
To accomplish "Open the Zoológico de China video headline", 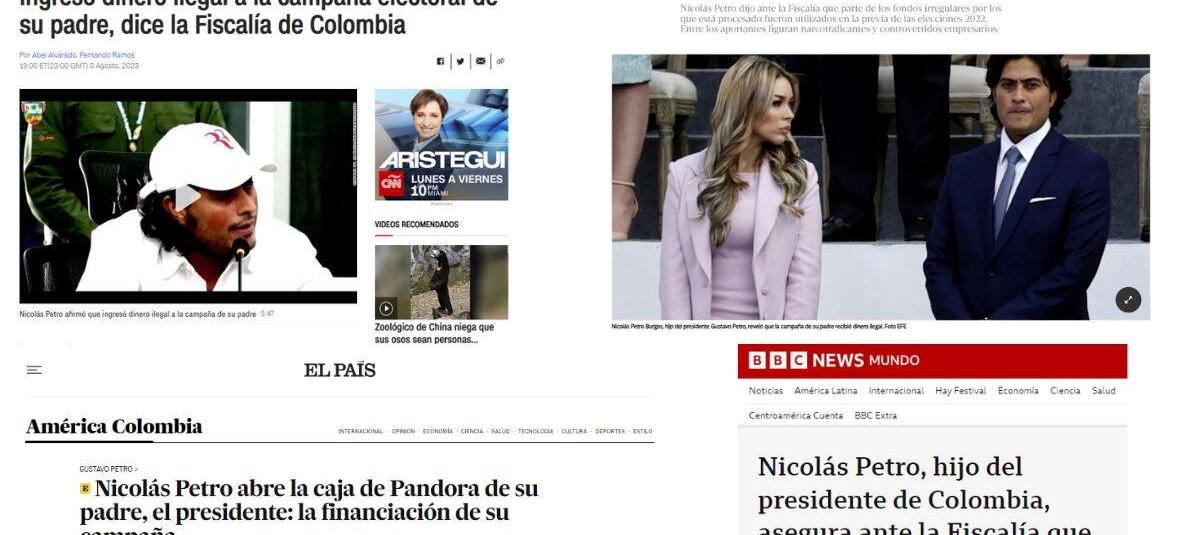I will (435, 333).
